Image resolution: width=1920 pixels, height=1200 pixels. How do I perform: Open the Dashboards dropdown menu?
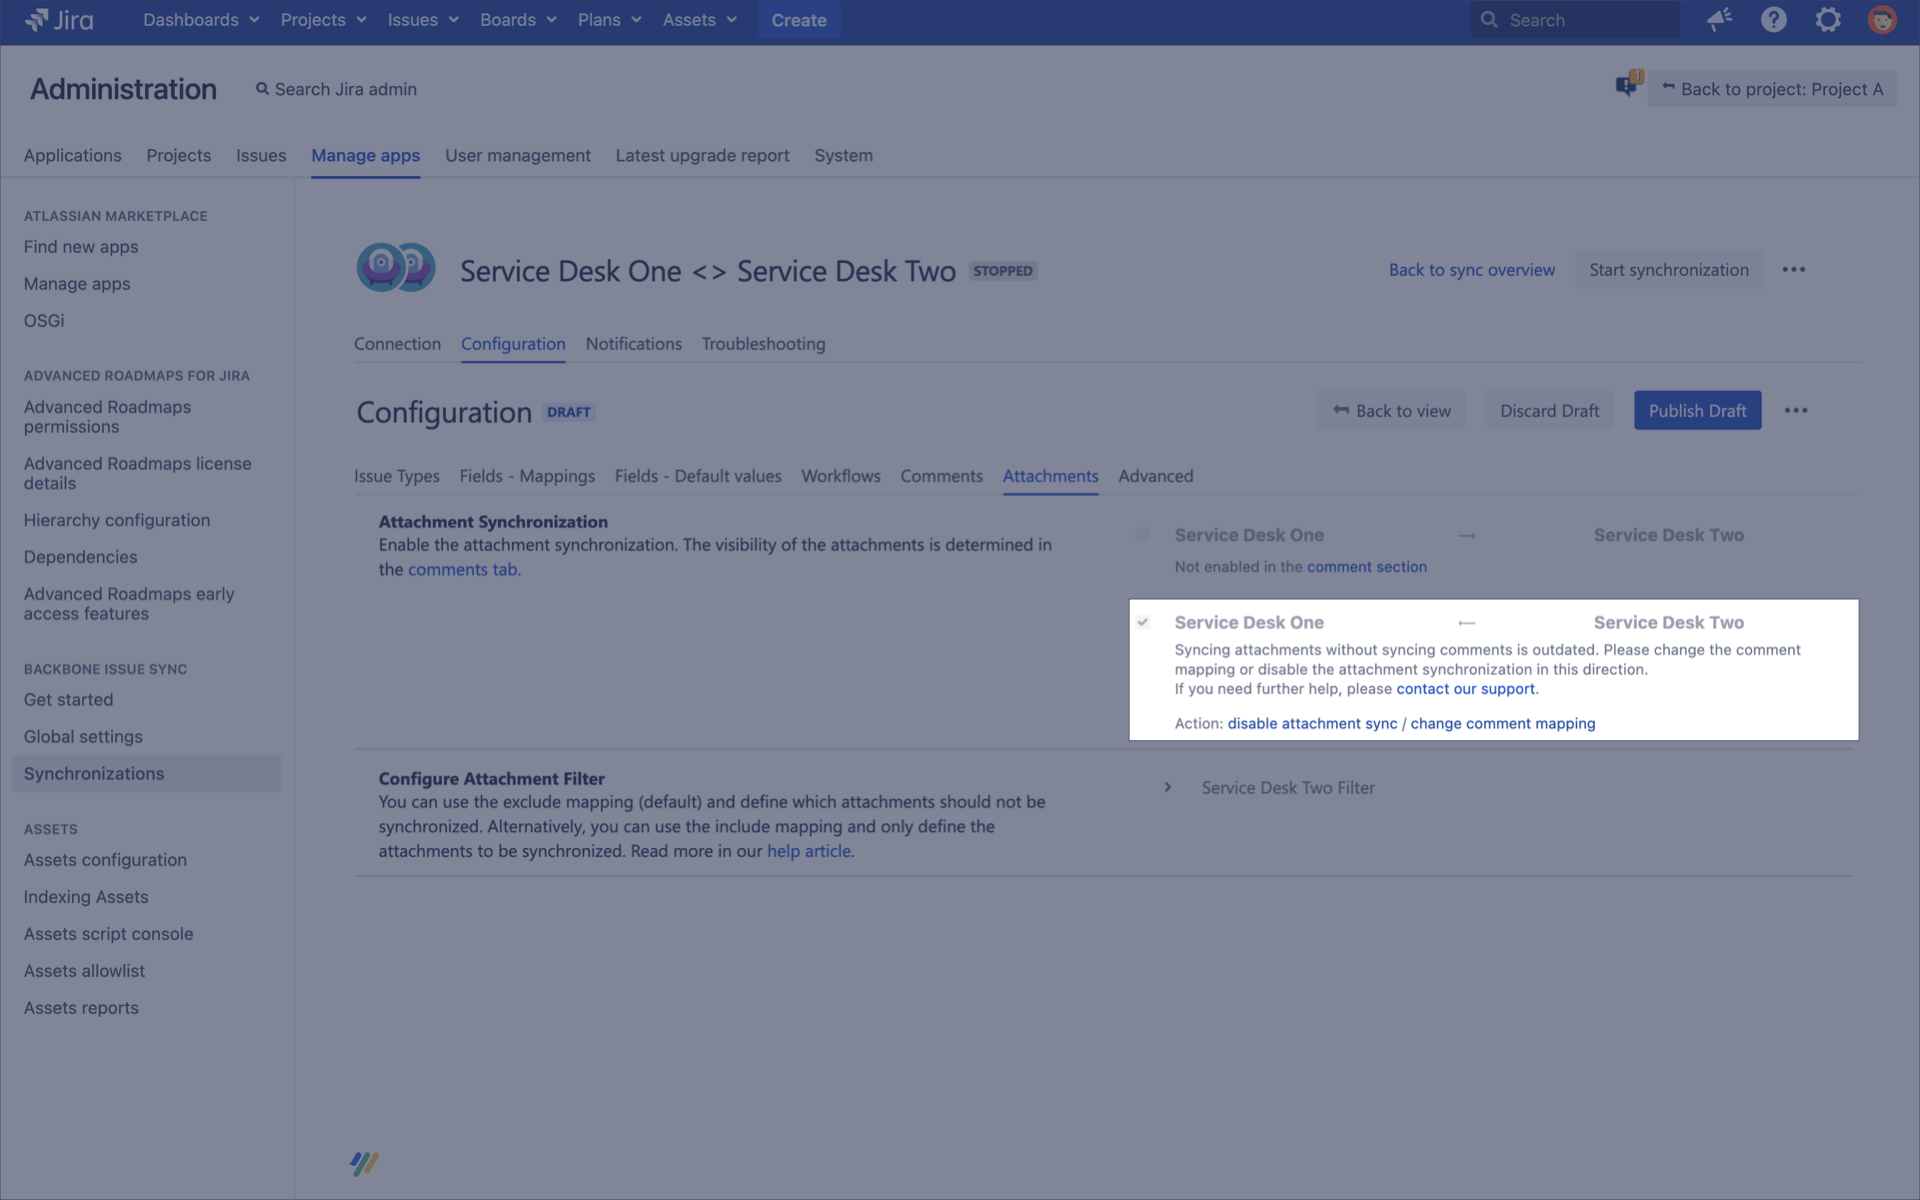click(200, 20)
